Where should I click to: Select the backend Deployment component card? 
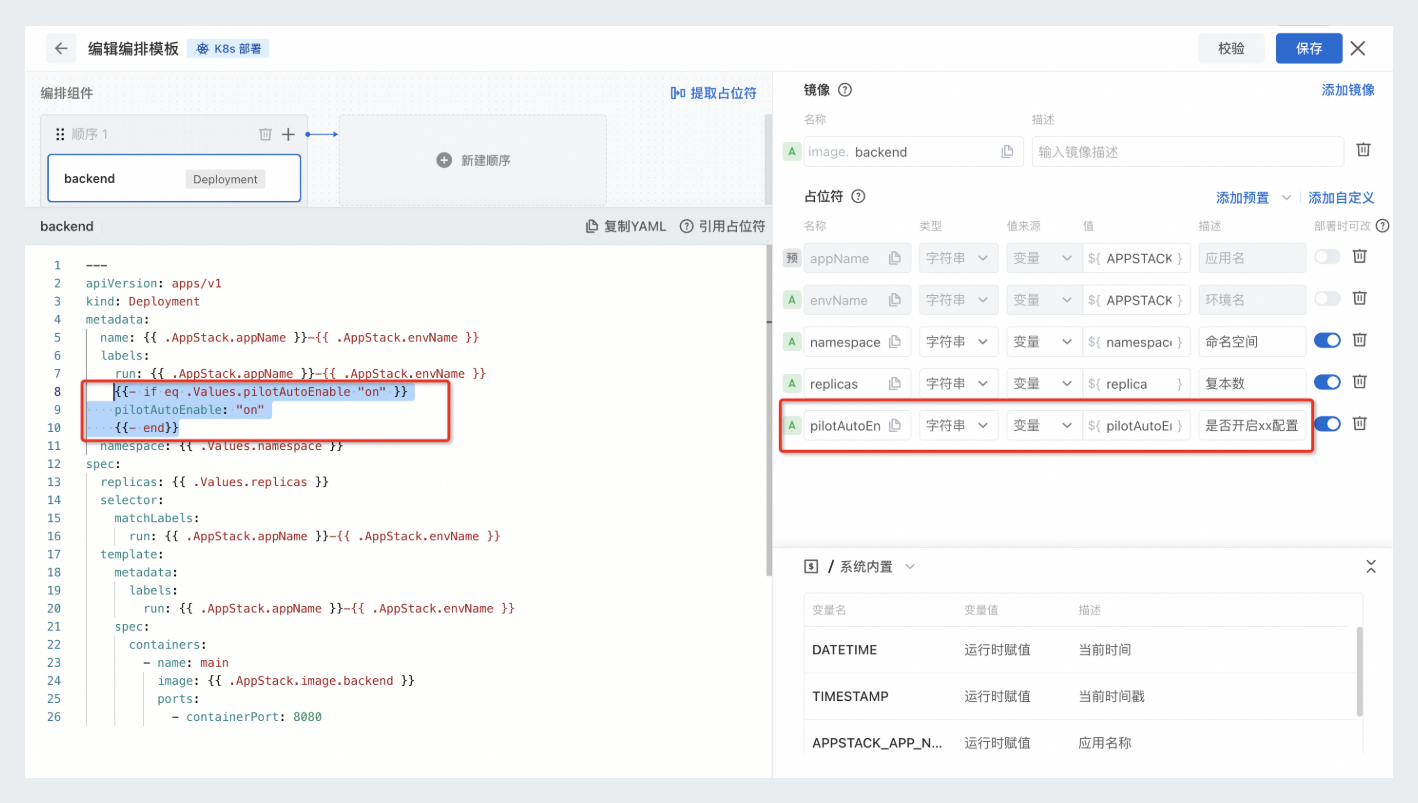click(x=174, y=179)
